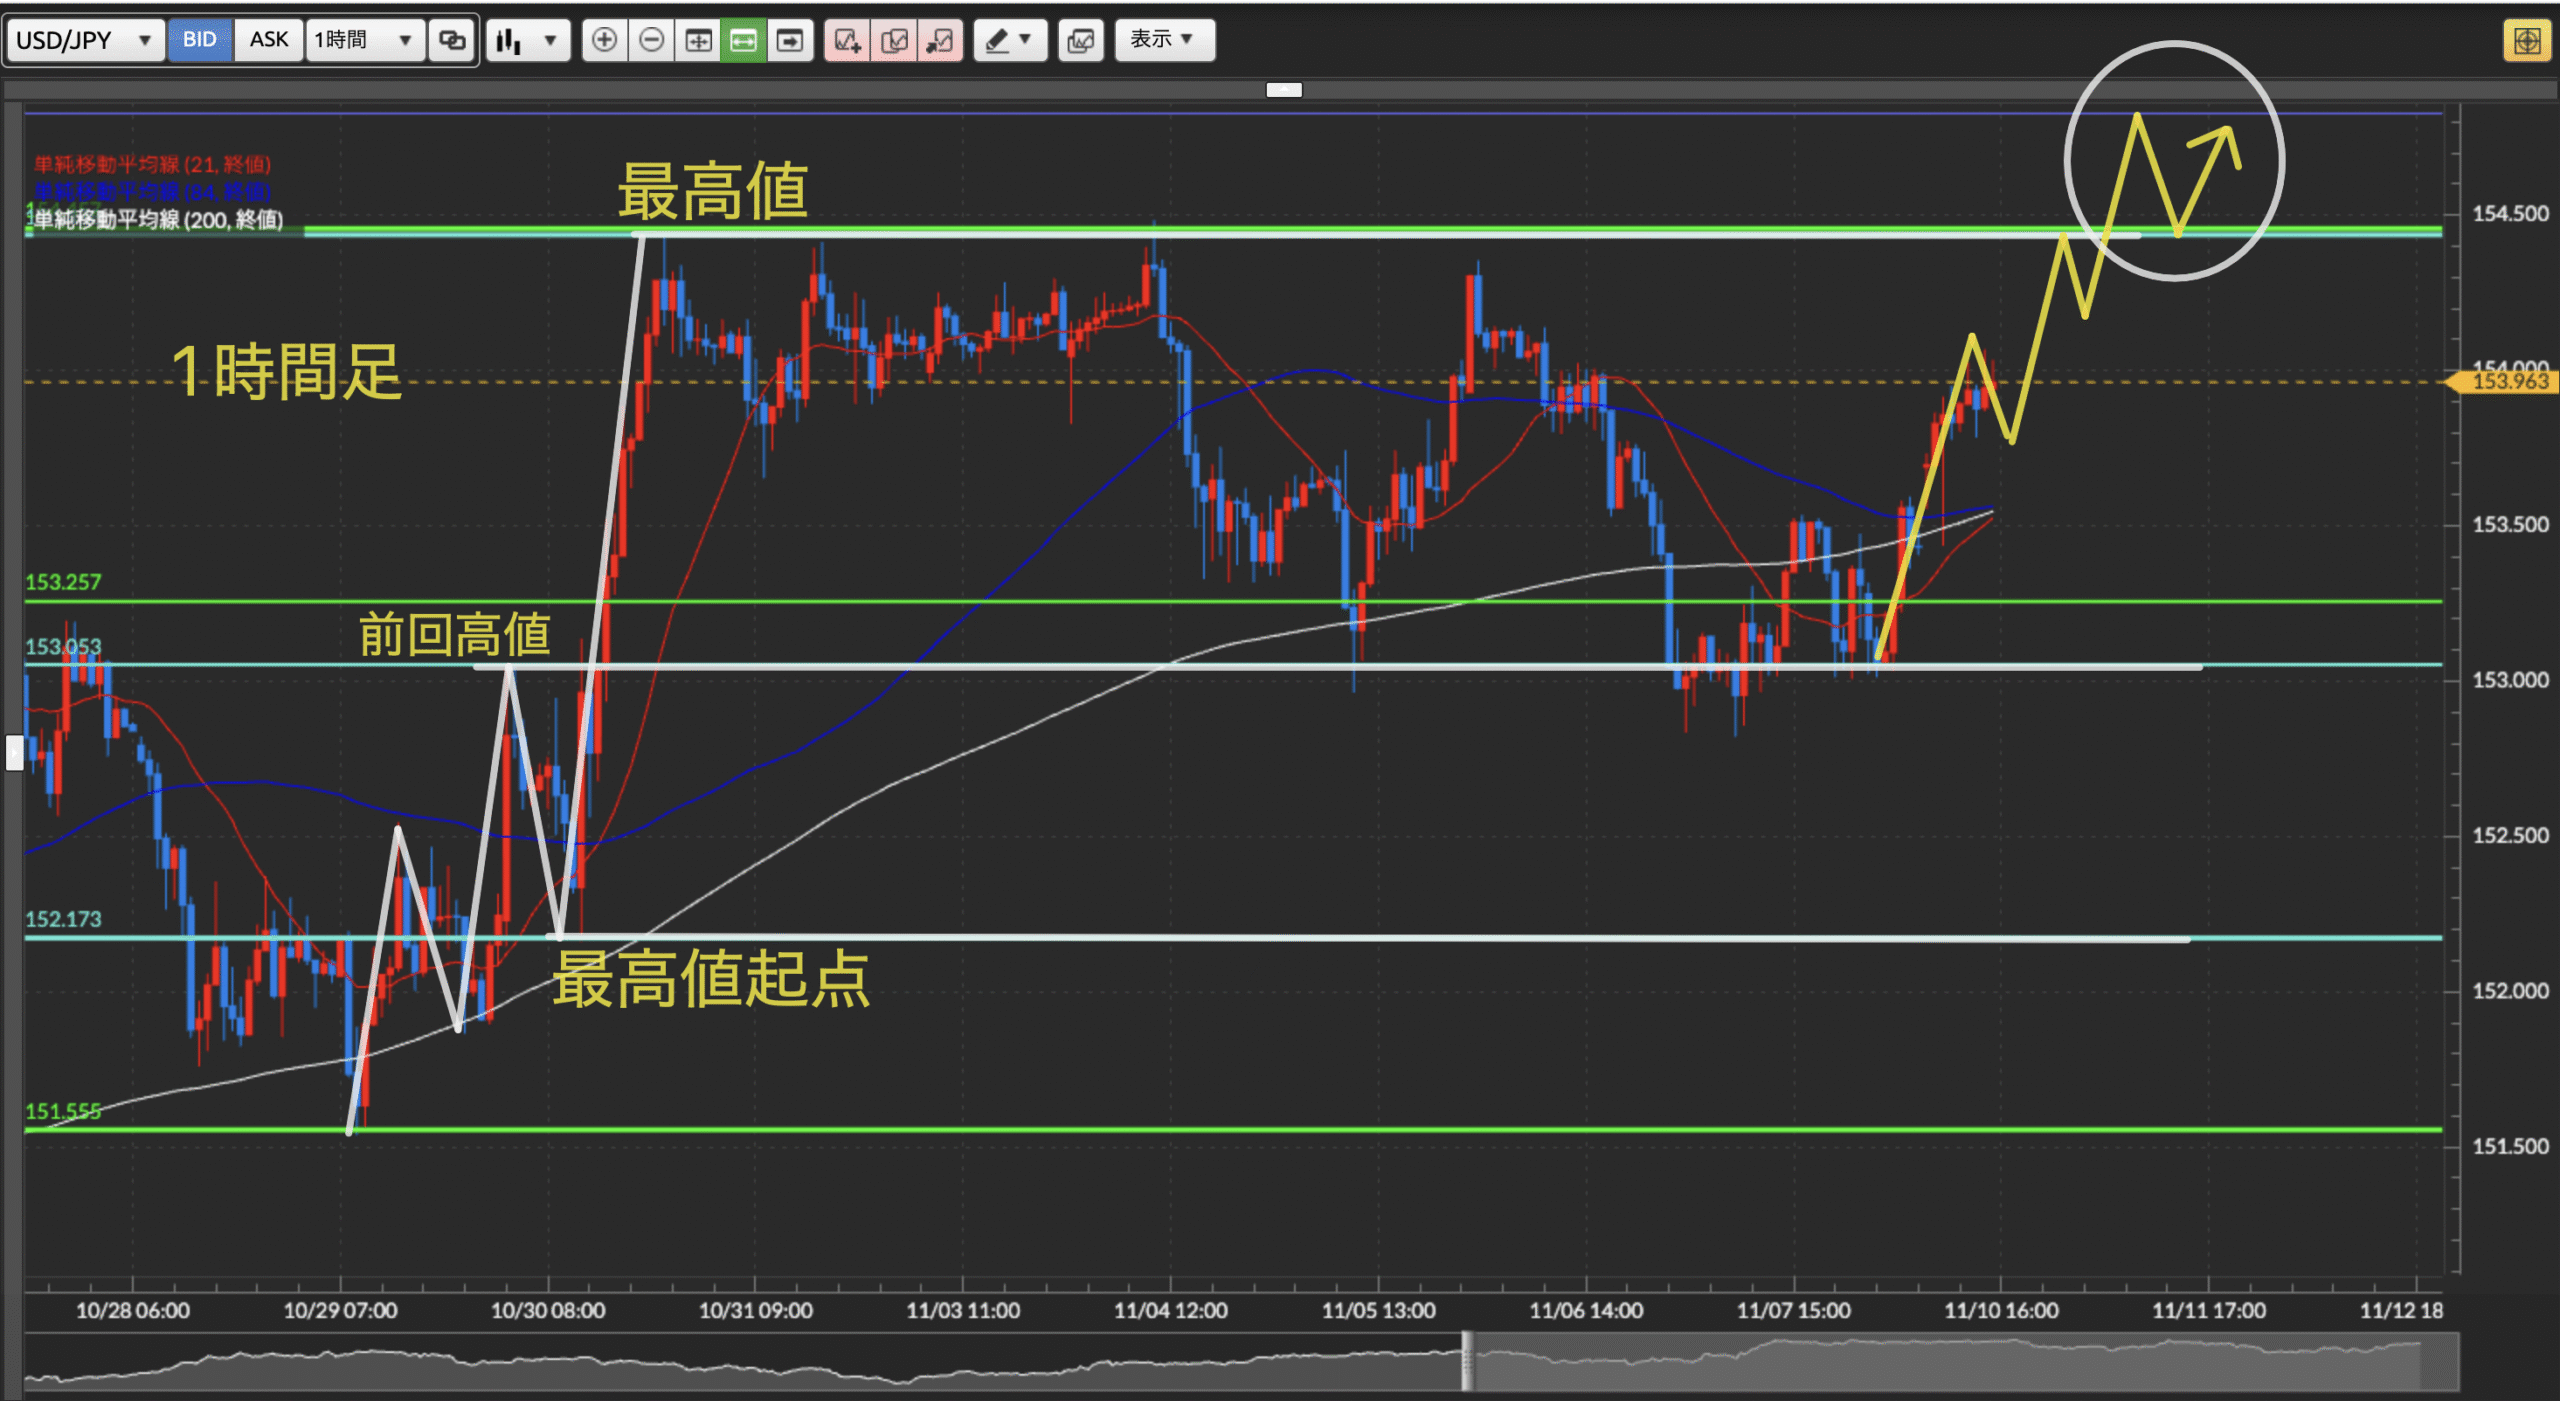Open the chart type bar-style dropdown
This screenshot has height=1401, width=2560.
[x=527, y=40]
